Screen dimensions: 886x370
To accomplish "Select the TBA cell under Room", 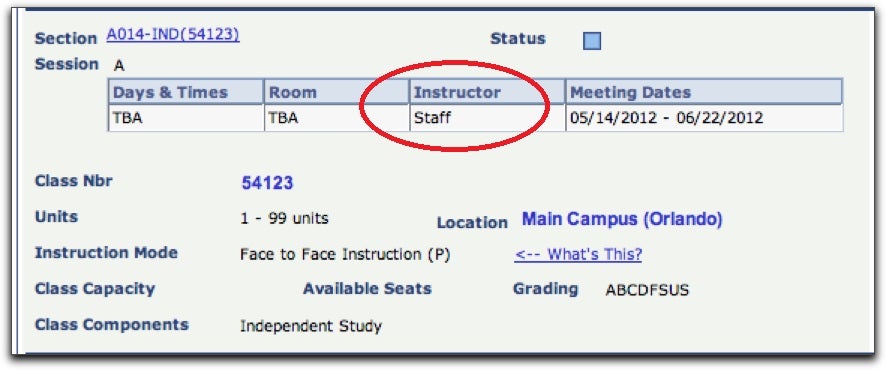I will click(337, 118).
